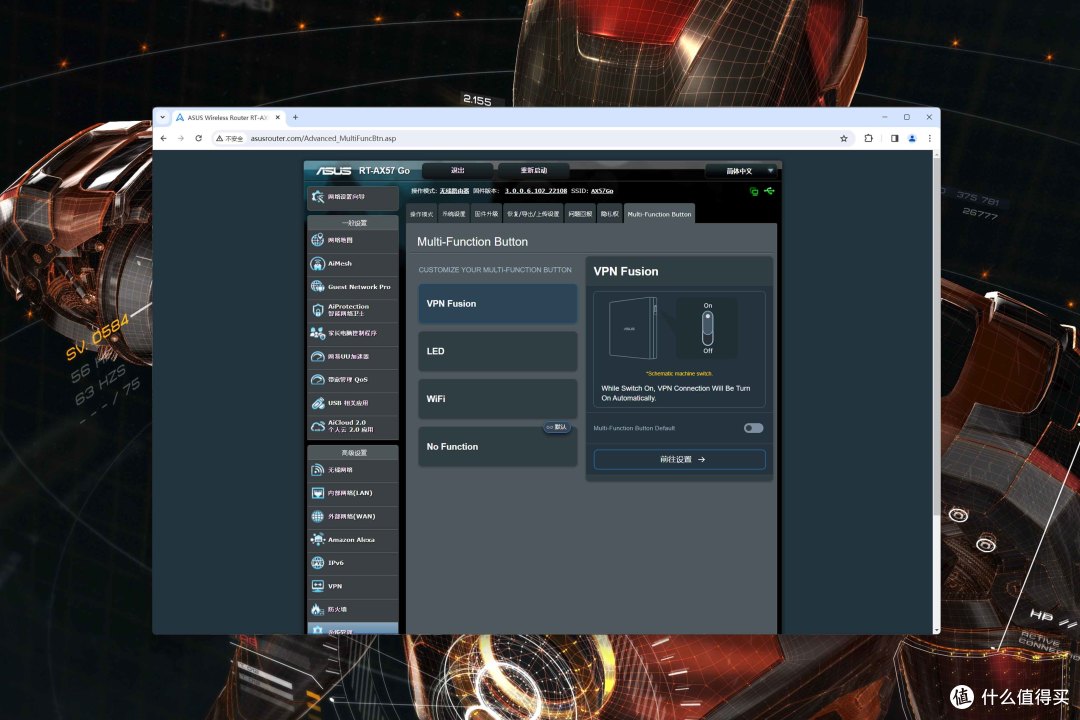Switch to the 系统设置 tab
1080x720 pixels.
(x=454, y=214)
